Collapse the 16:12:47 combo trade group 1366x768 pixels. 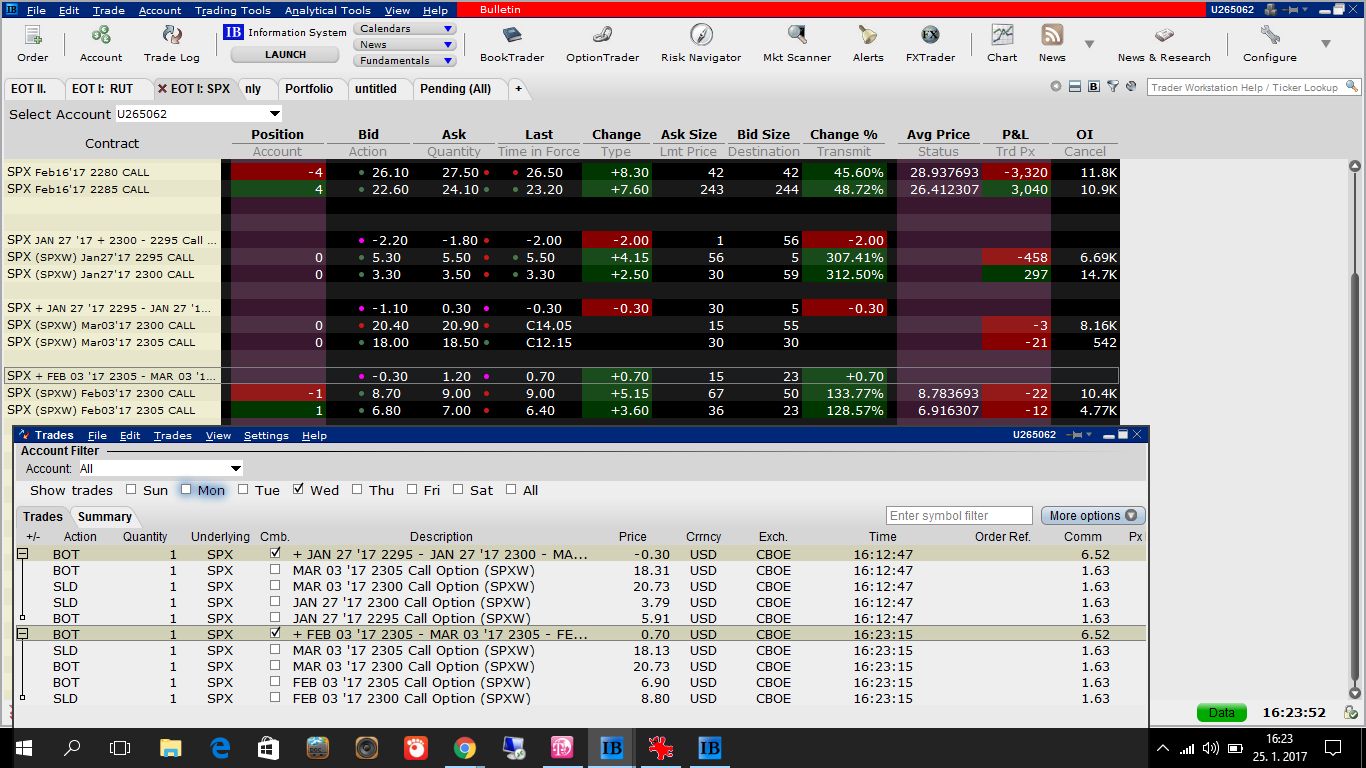coord(22,553)
